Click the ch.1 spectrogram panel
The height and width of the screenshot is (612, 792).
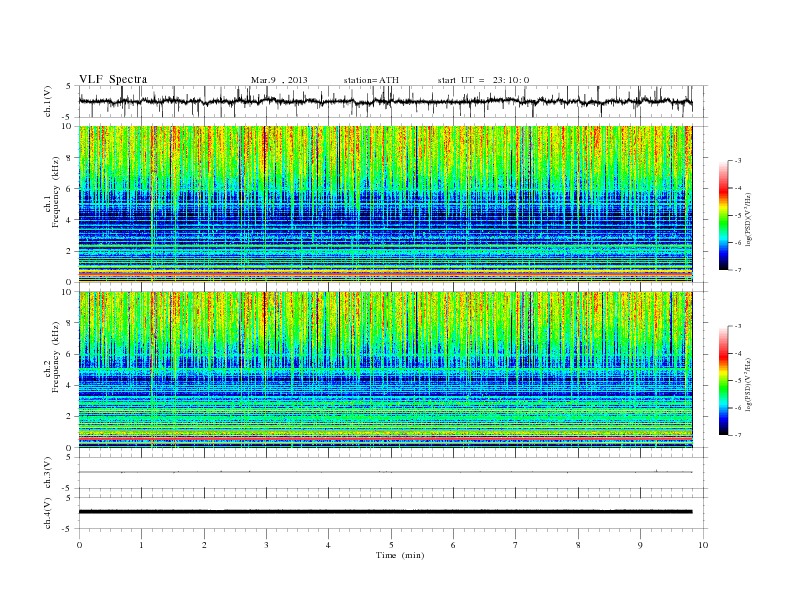coord(385,204)
